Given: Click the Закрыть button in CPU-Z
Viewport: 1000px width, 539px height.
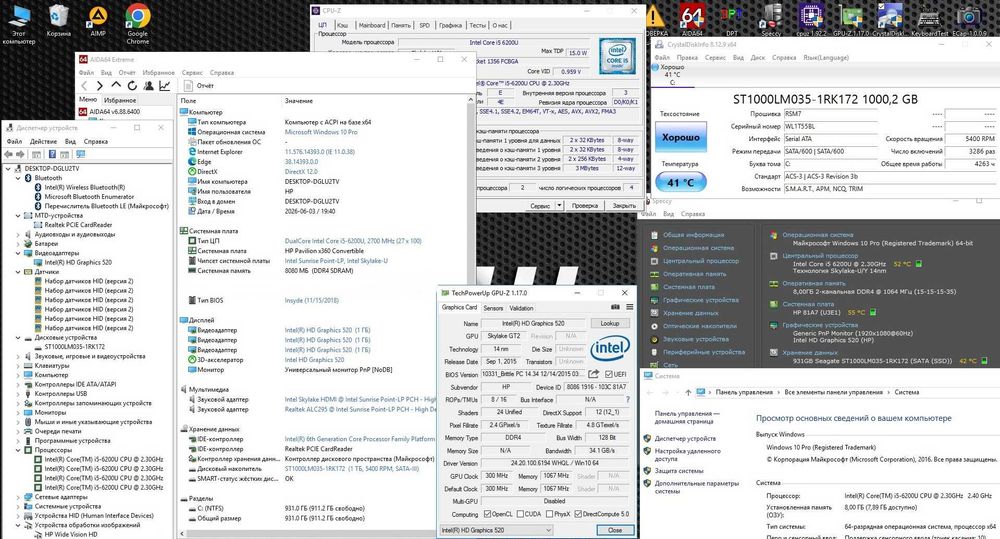Looking at the screenshot, I should (624, 205).
